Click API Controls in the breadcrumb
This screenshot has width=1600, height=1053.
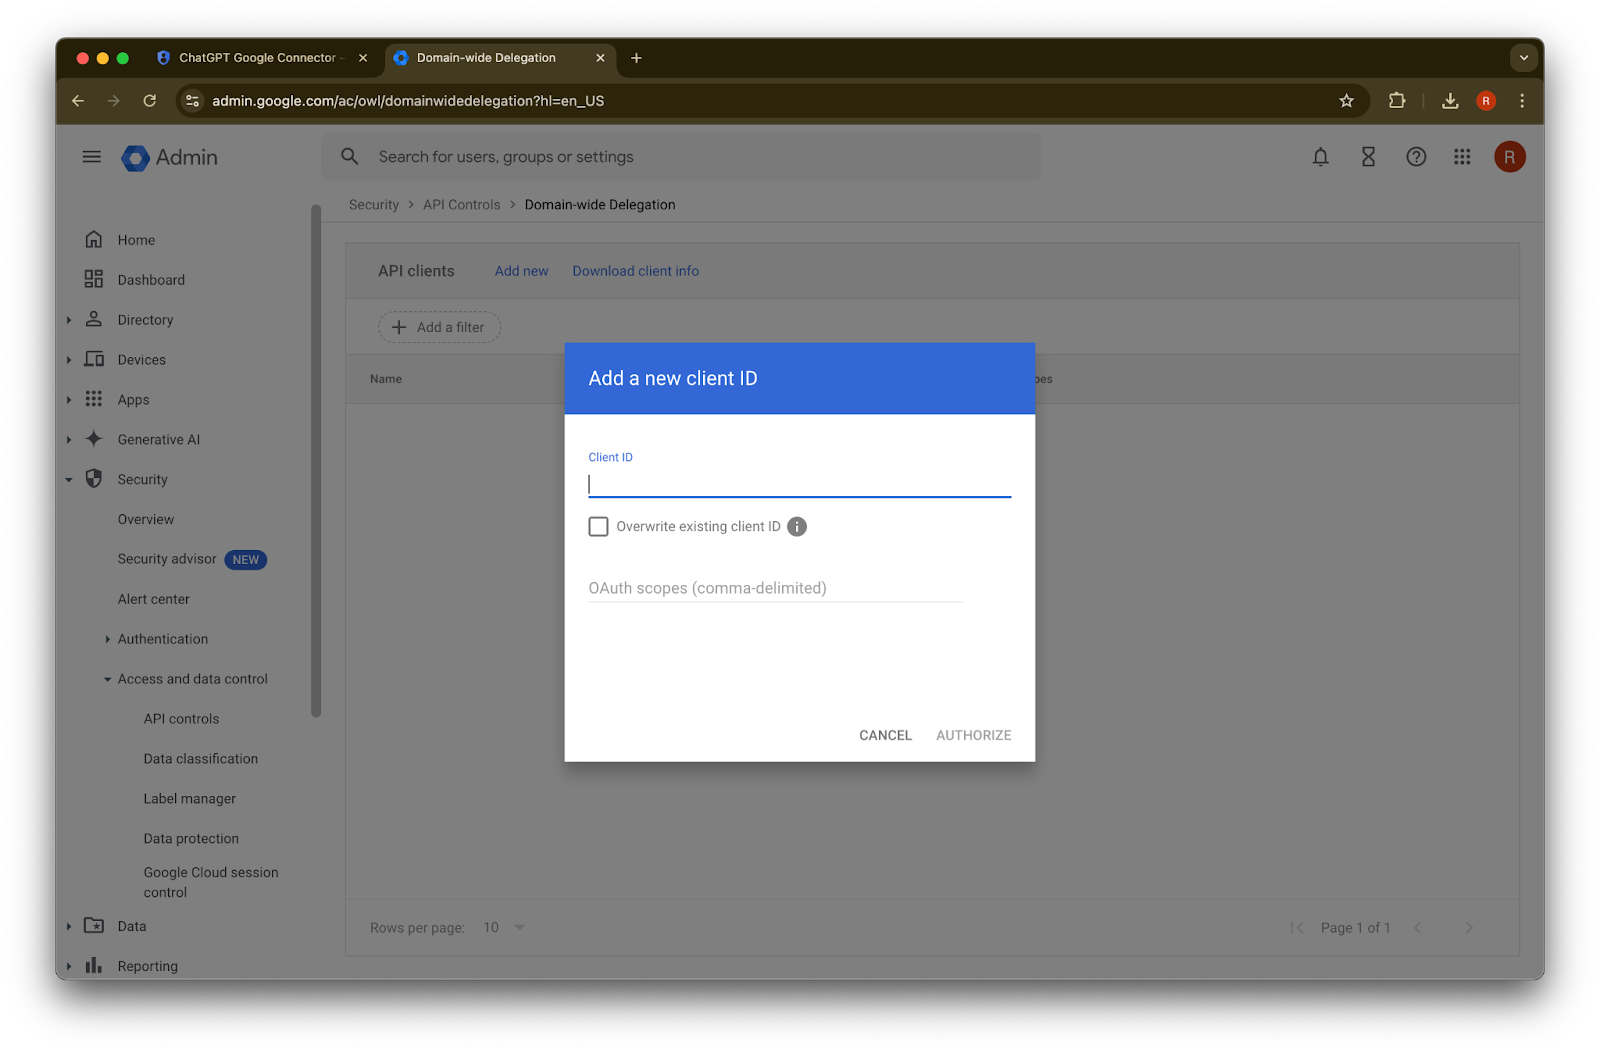[462, 205]
